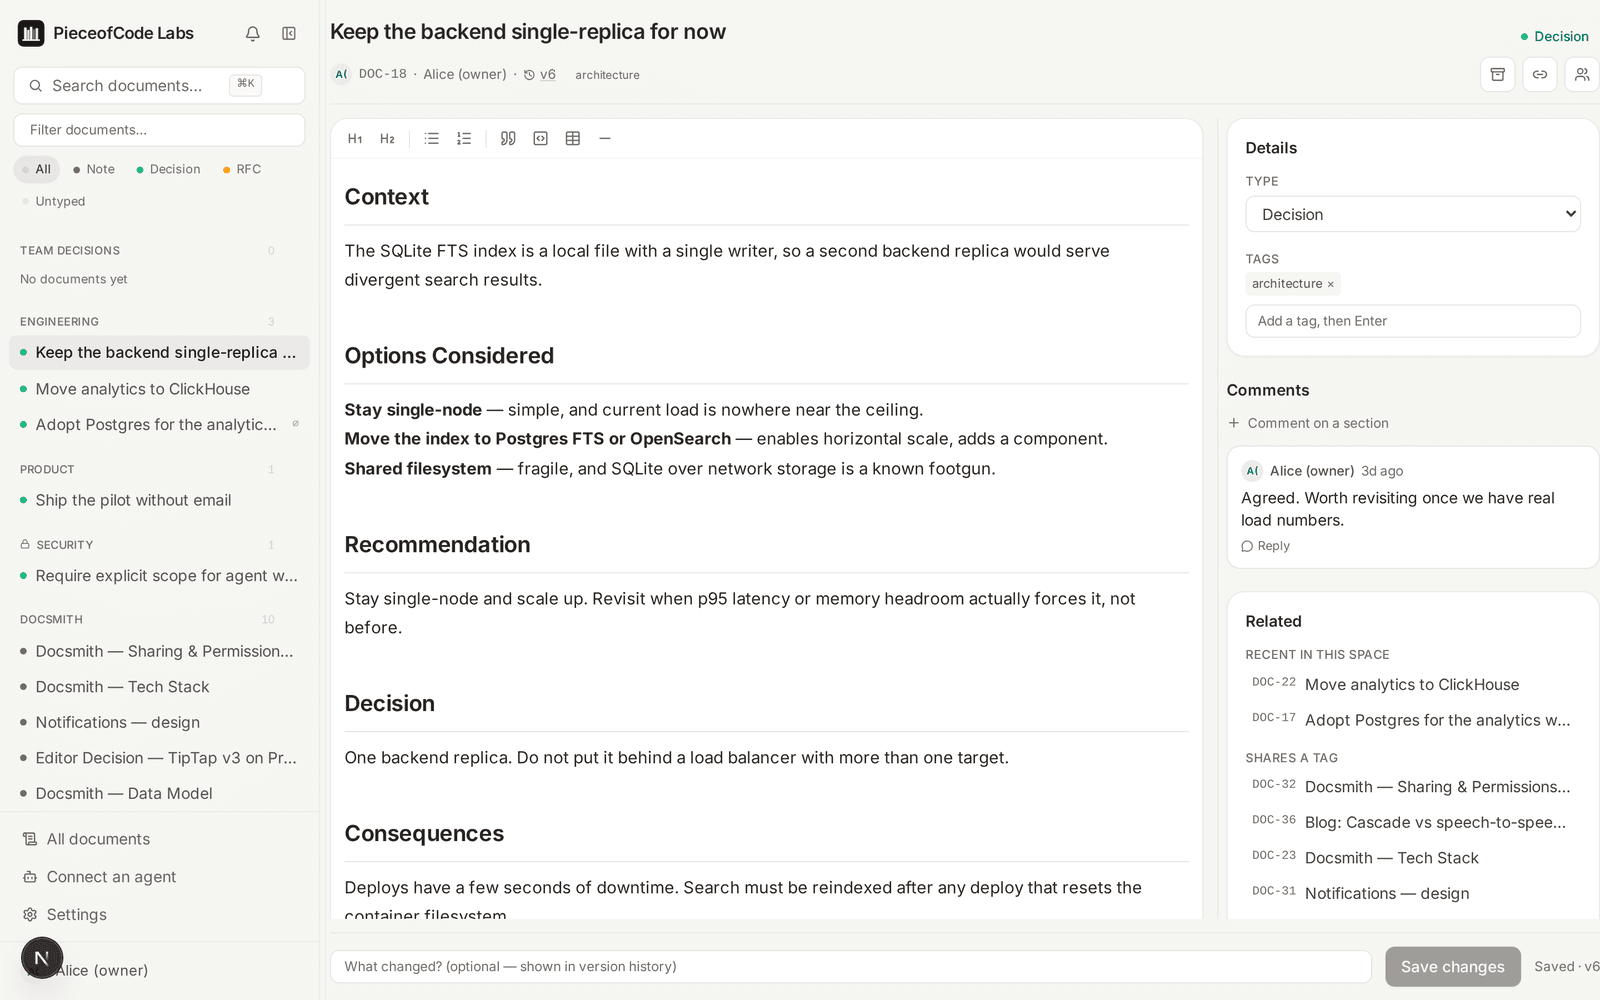Insert a code block

(540, 139)
